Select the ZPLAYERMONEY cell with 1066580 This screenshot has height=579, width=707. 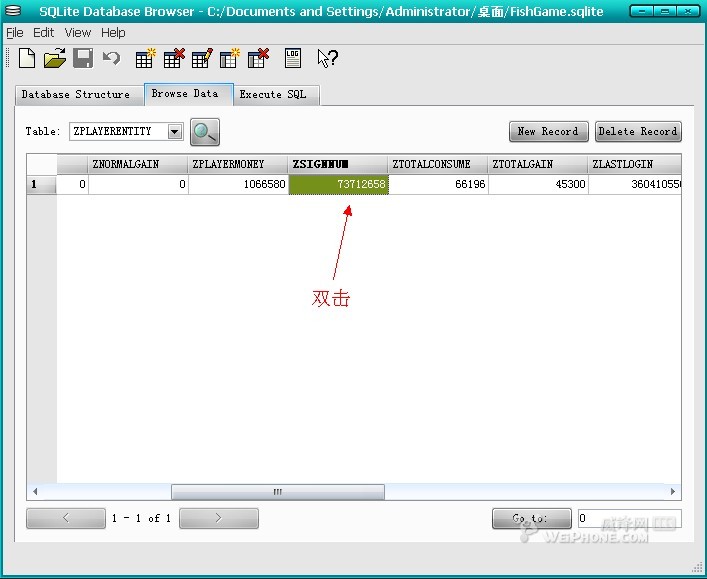pos(238,185)
